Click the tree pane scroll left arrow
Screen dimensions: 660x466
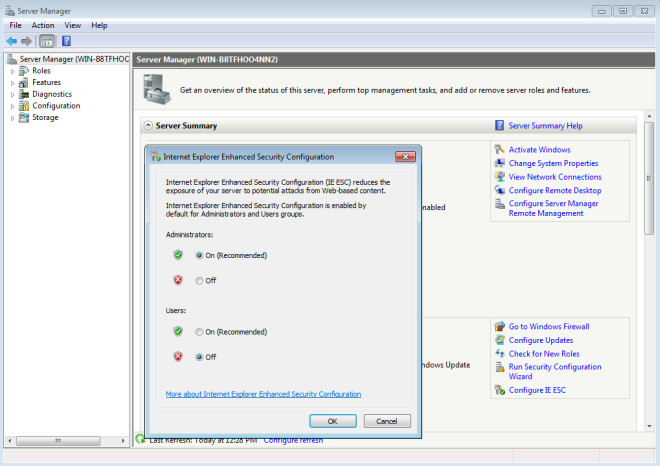click(10, 441)
